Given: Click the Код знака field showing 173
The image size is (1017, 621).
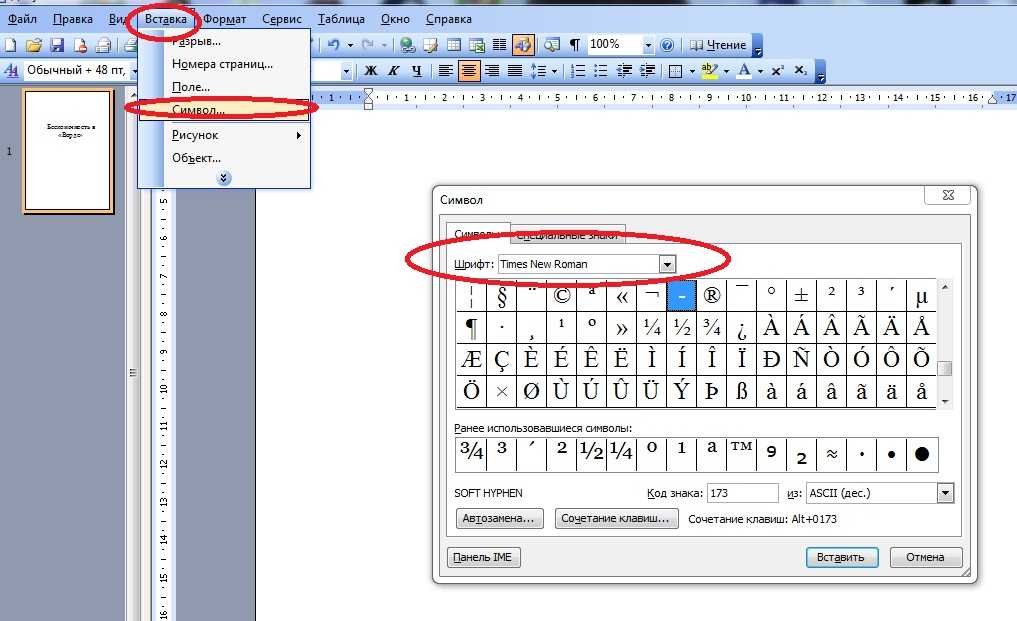Looking at the screenshot, I should 743,493.
